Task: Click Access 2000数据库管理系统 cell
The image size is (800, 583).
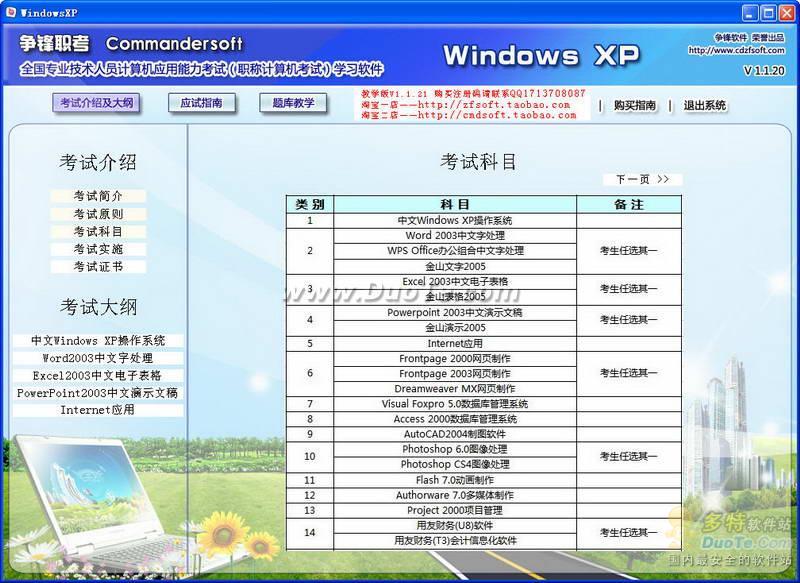Action: 455,419
